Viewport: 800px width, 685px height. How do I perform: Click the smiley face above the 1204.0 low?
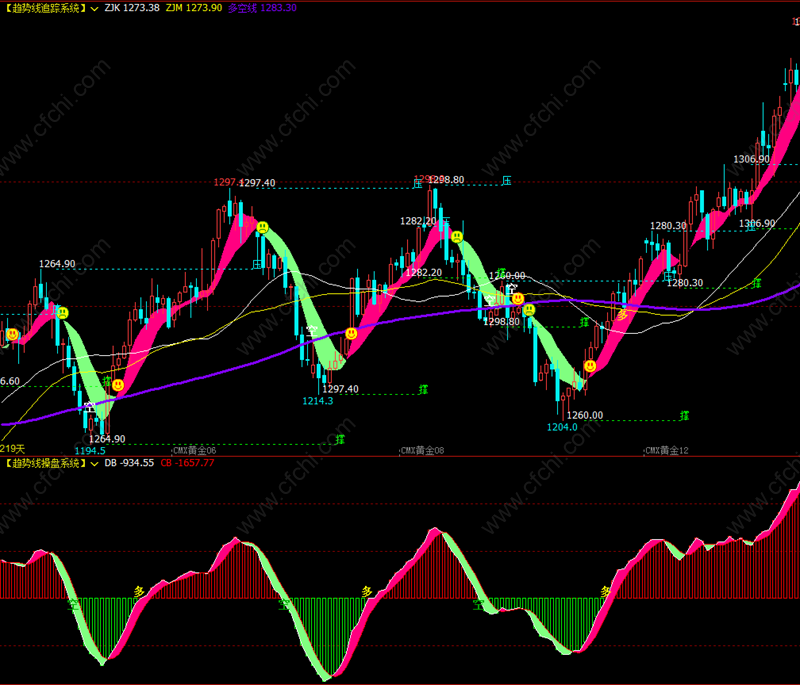click(590, 366)
